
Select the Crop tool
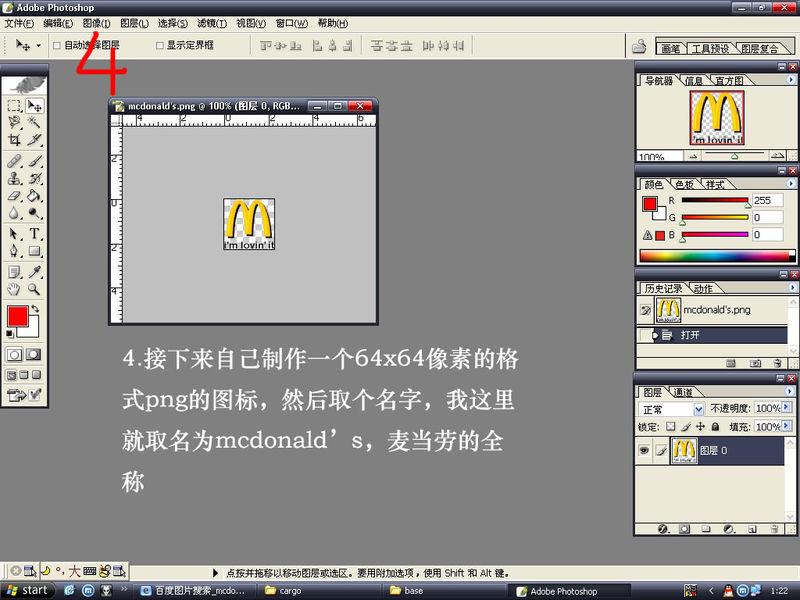pyautogui.click(x=14, y=140)
